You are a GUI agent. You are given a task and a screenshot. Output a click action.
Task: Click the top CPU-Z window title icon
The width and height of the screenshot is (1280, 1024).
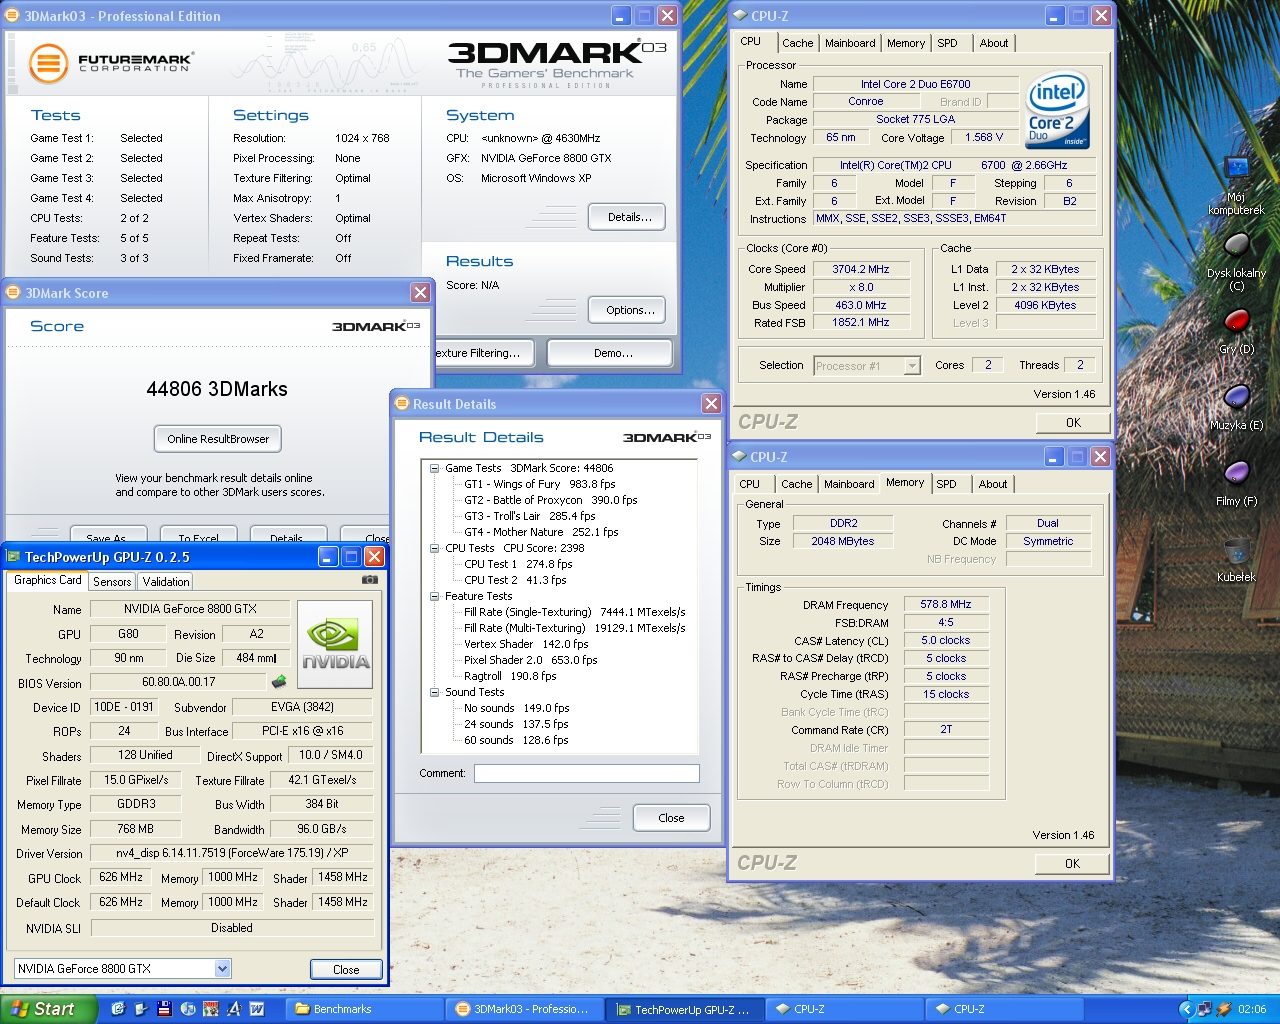click(x=740, y=15)
